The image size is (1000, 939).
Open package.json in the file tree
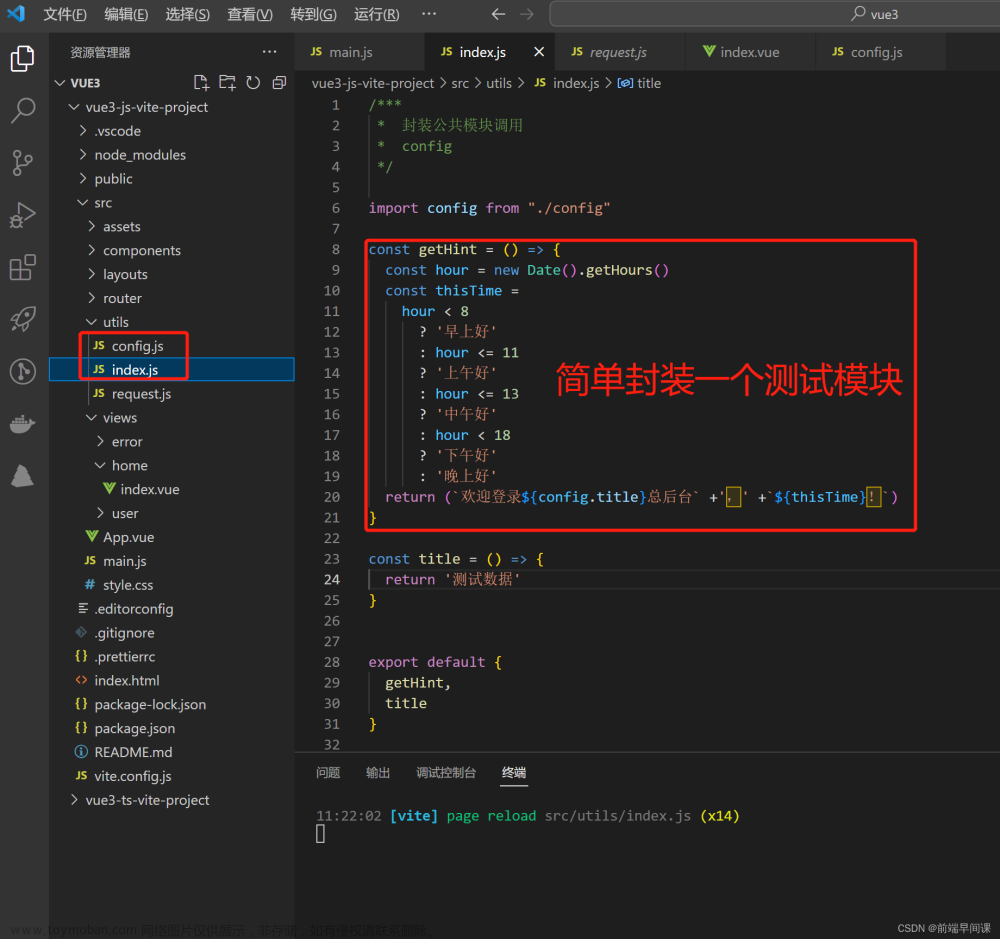[172, 728]
